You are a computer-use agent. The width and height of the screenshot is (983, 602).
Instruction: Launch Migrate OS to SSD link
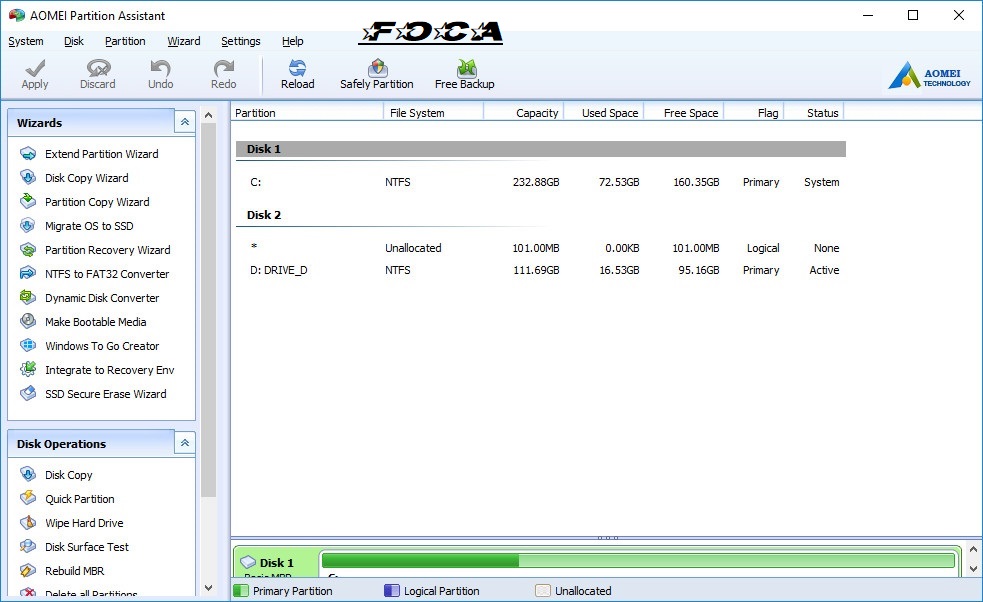coord(89,226)
